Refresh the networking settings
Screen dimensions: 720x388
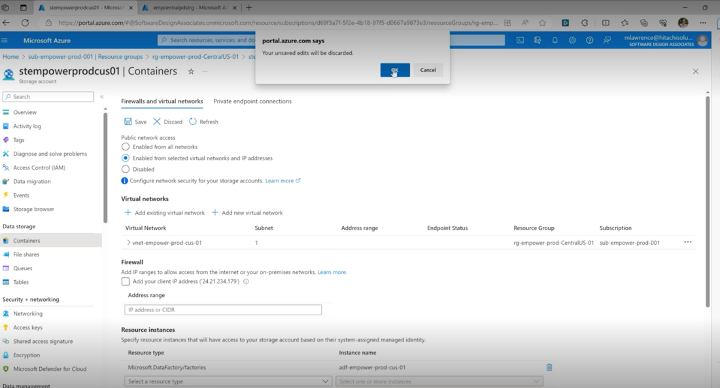203,122
